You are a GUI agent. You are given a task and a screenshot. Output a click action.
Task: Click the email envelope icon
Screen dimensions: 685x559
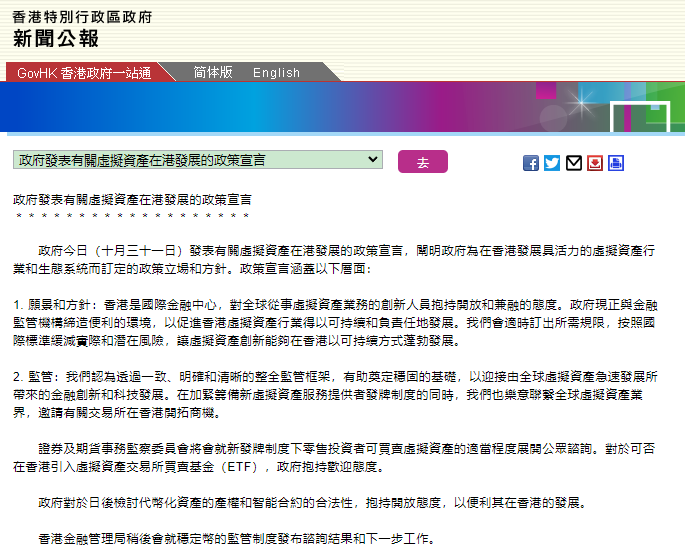pos(574,163)
